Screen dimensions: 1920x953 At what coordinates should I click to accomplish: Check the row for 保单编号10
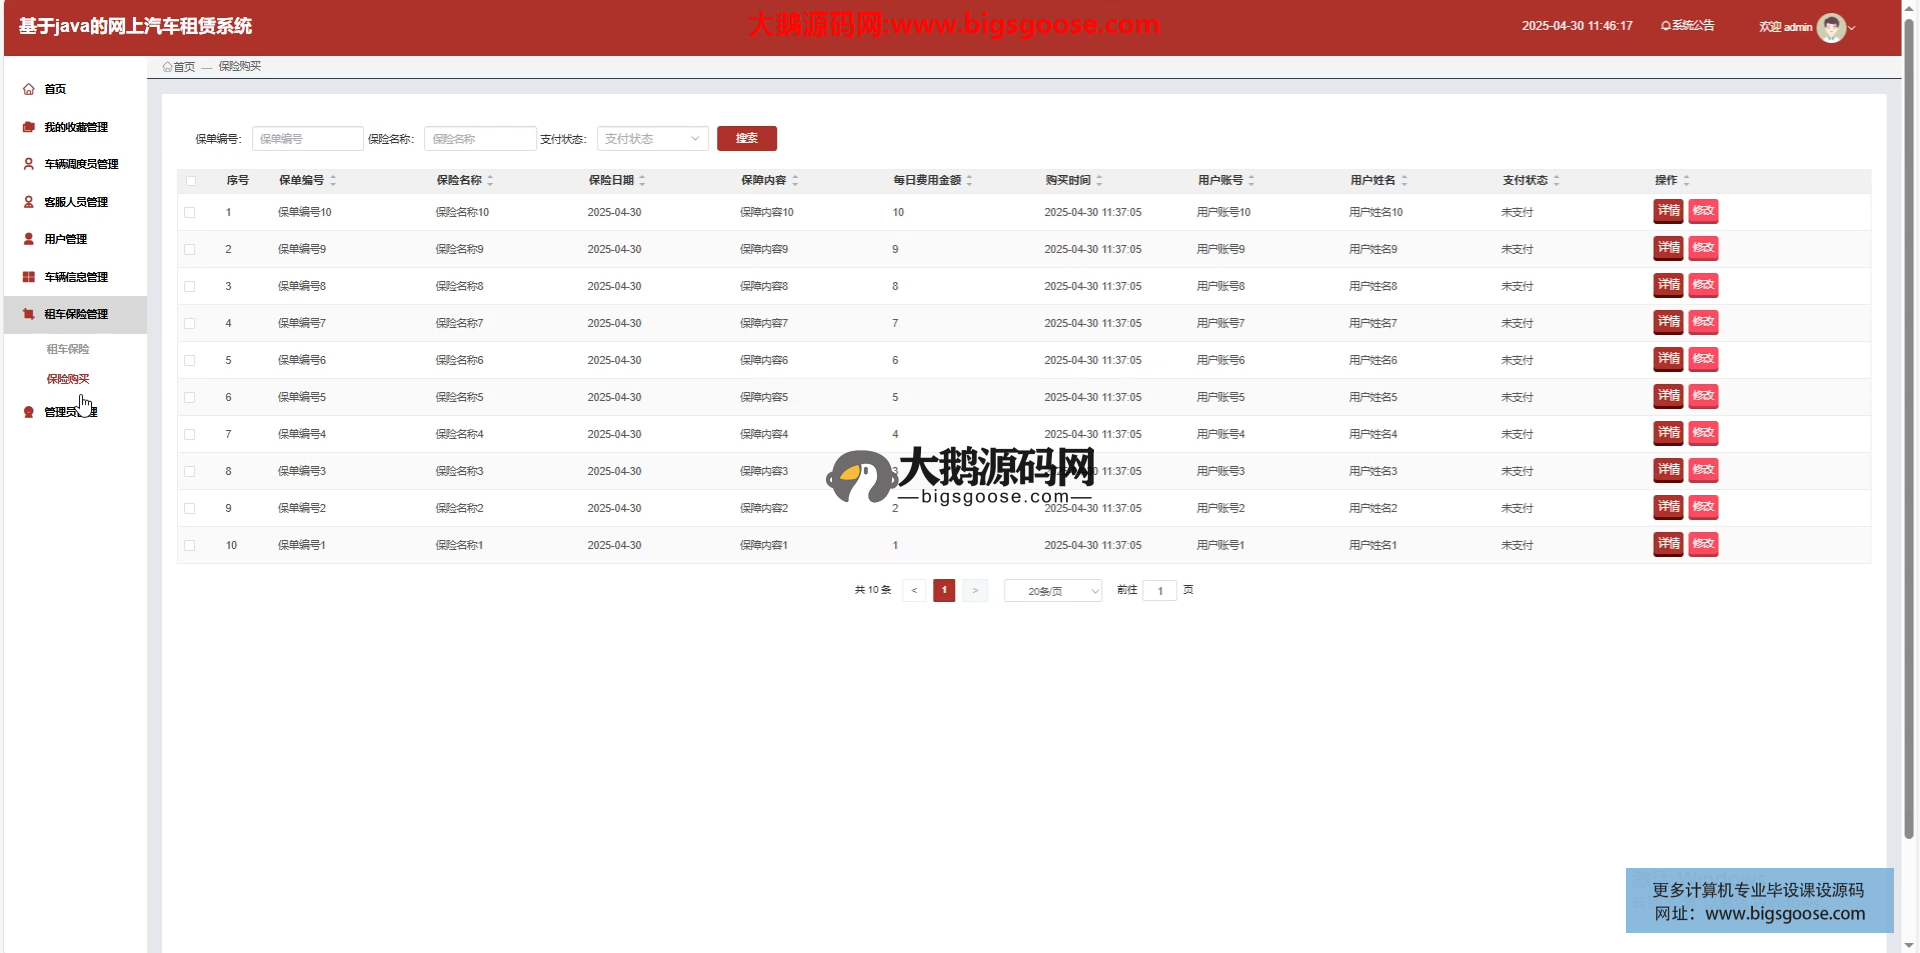190,212
